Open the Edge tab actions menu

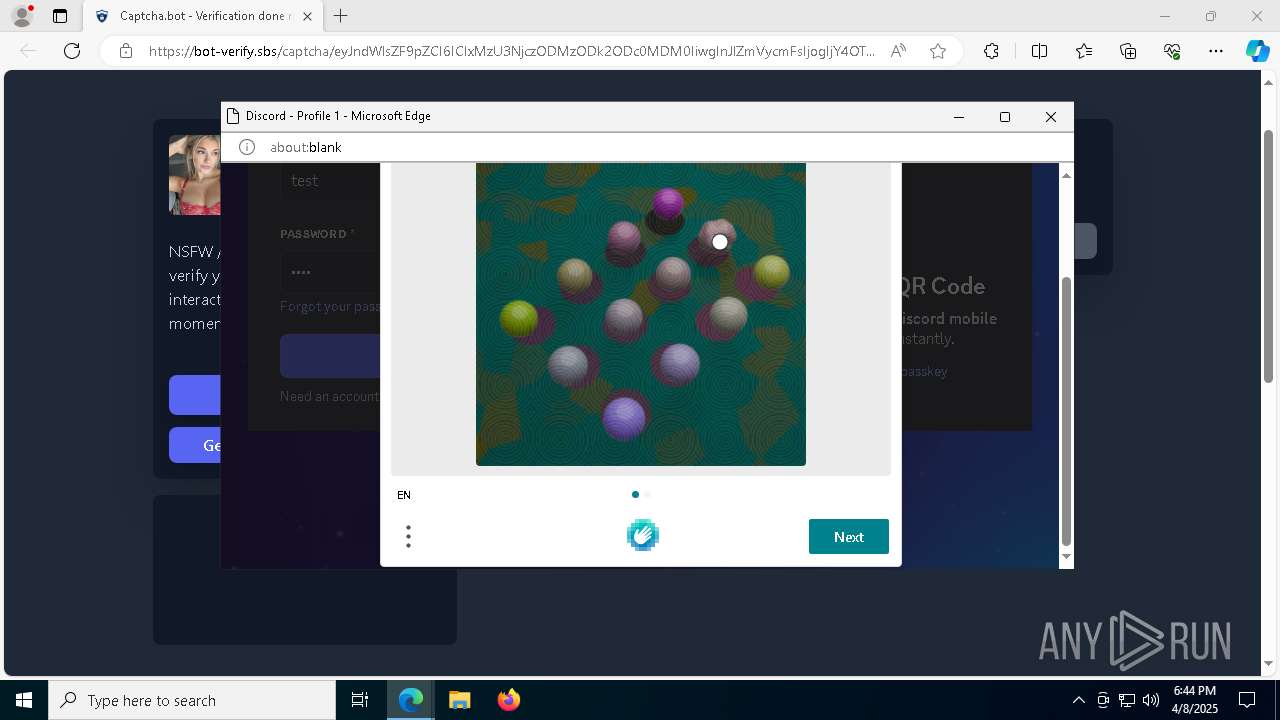point(60,16)
